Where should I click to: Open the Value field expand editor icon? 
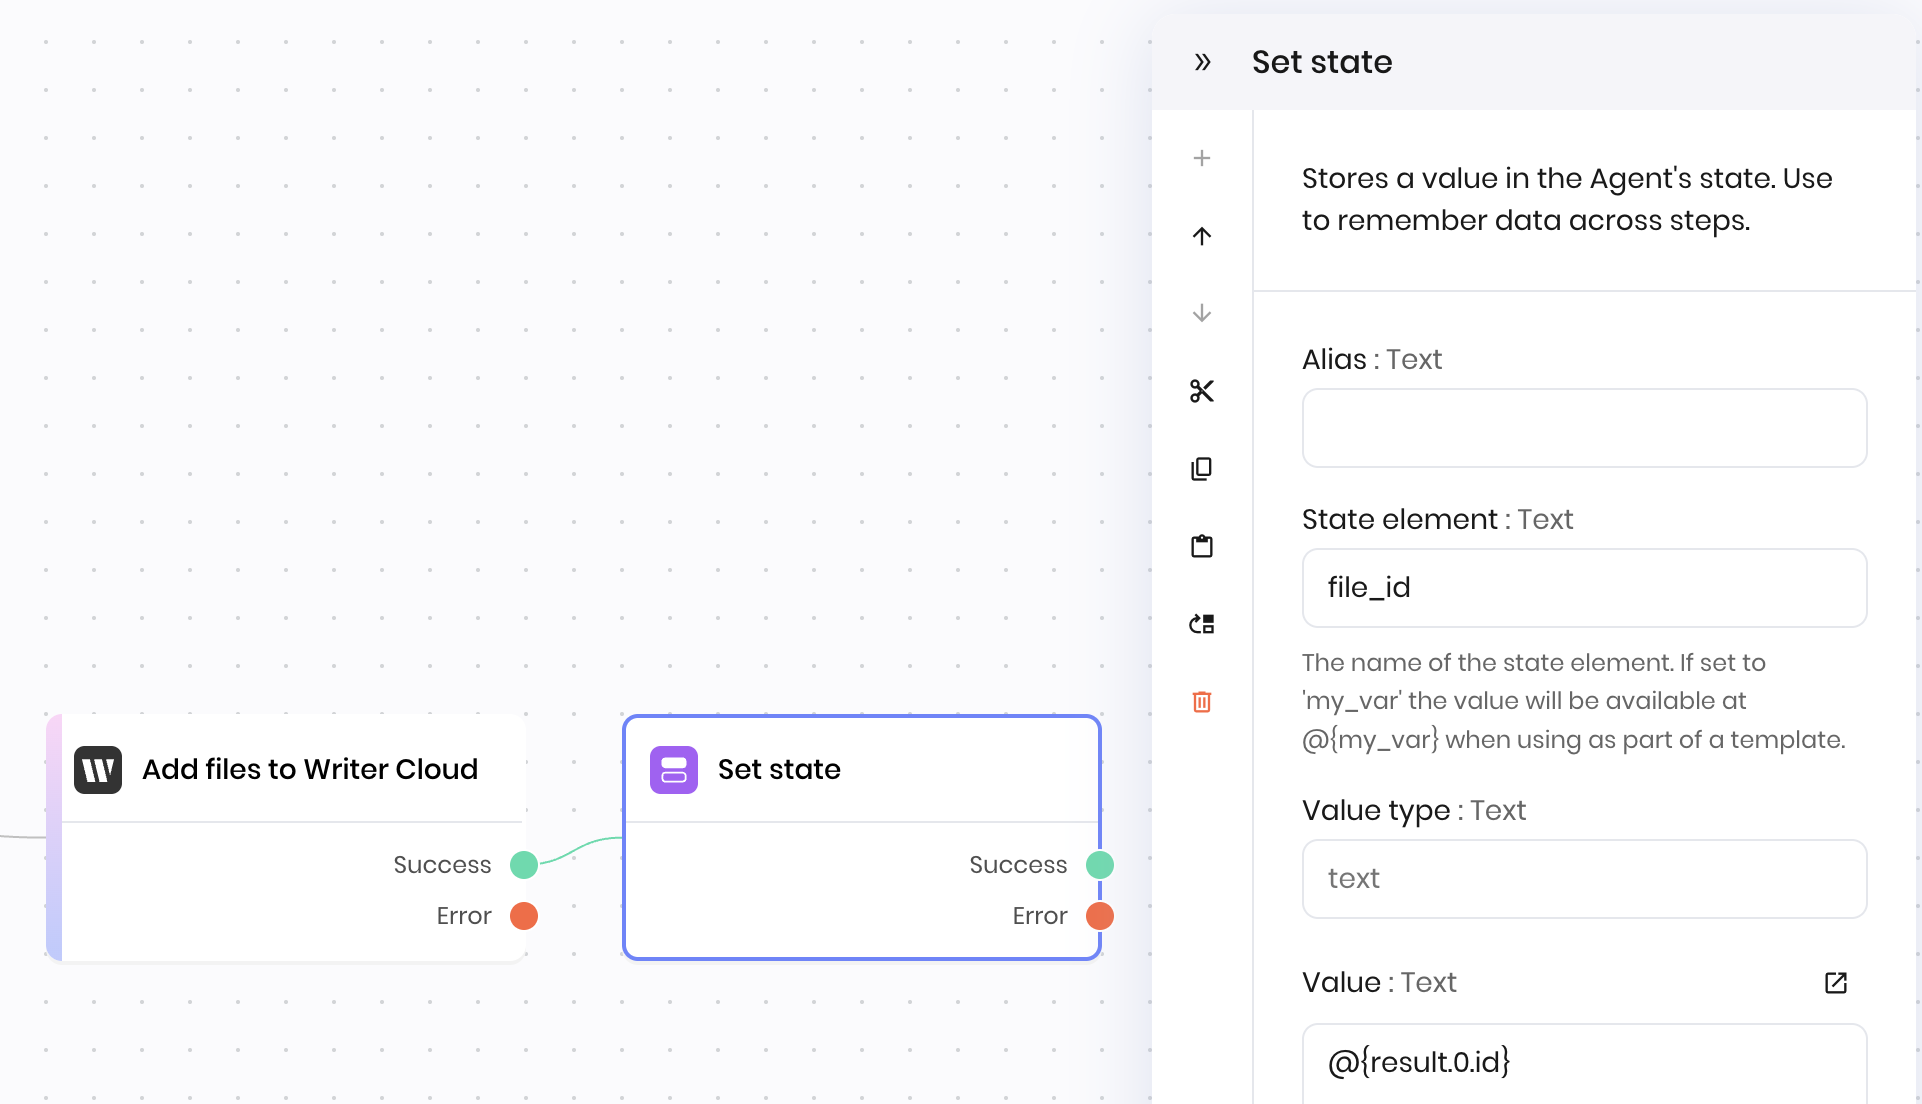[1836, 983]
